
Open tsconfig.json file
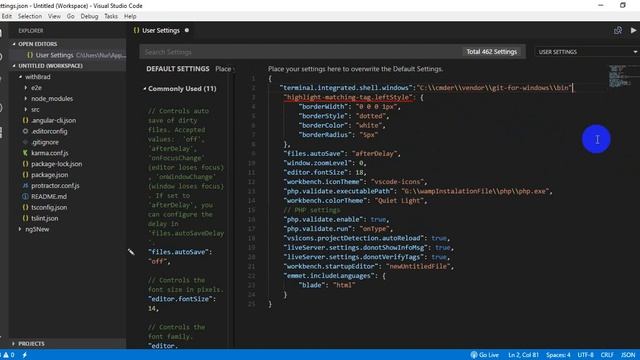50,207
